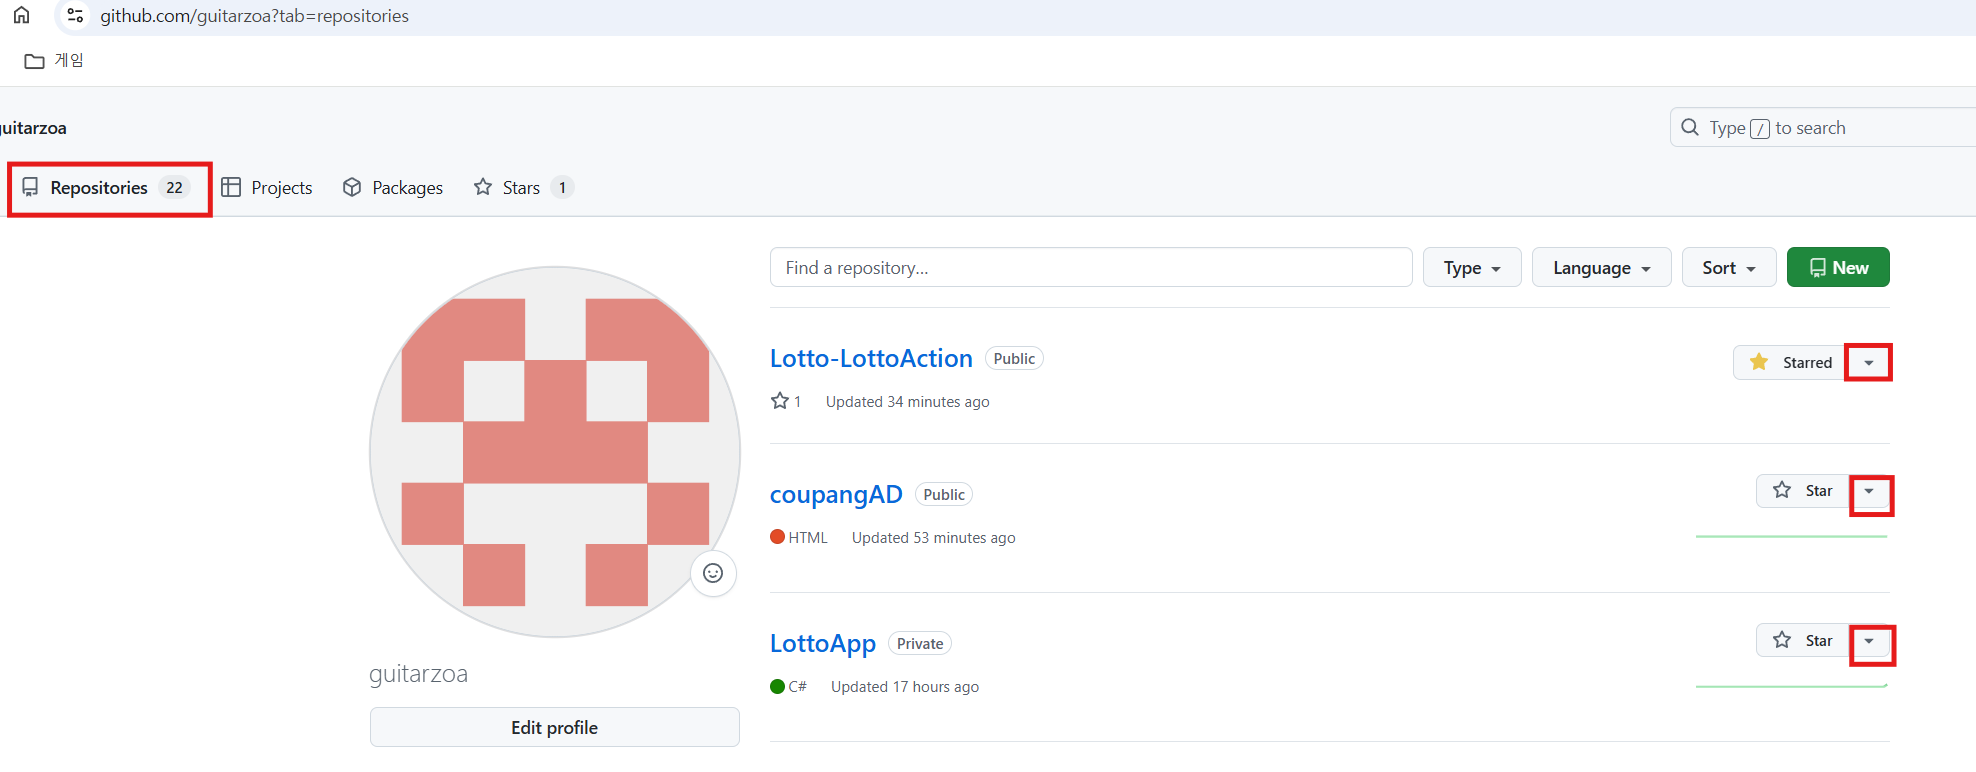This screenshot has width=1976, height=772.
Task: Click the Public badge next to coupangAD
Action: [x=944, y=494]
